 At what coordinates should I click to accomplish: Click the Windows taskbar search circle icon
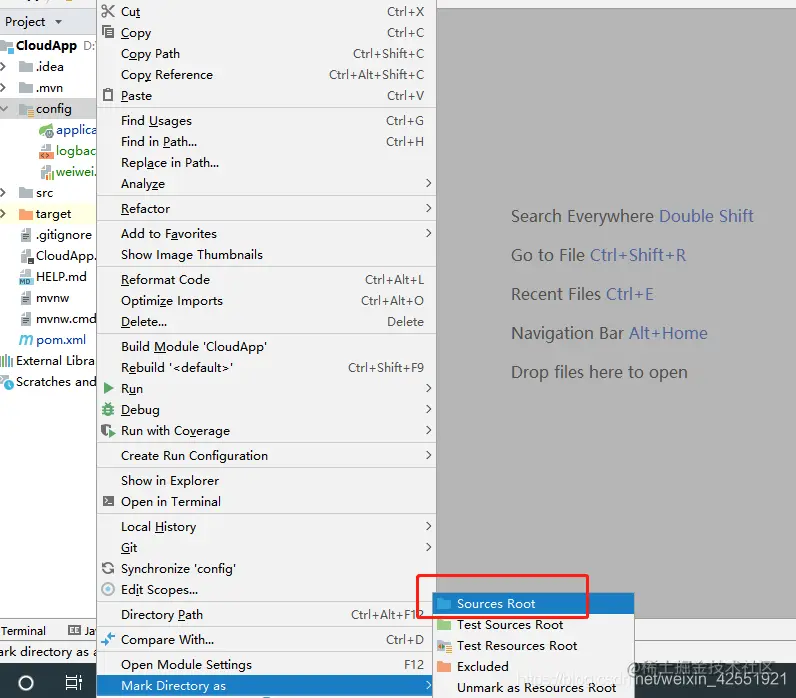(x=26, y=683)
